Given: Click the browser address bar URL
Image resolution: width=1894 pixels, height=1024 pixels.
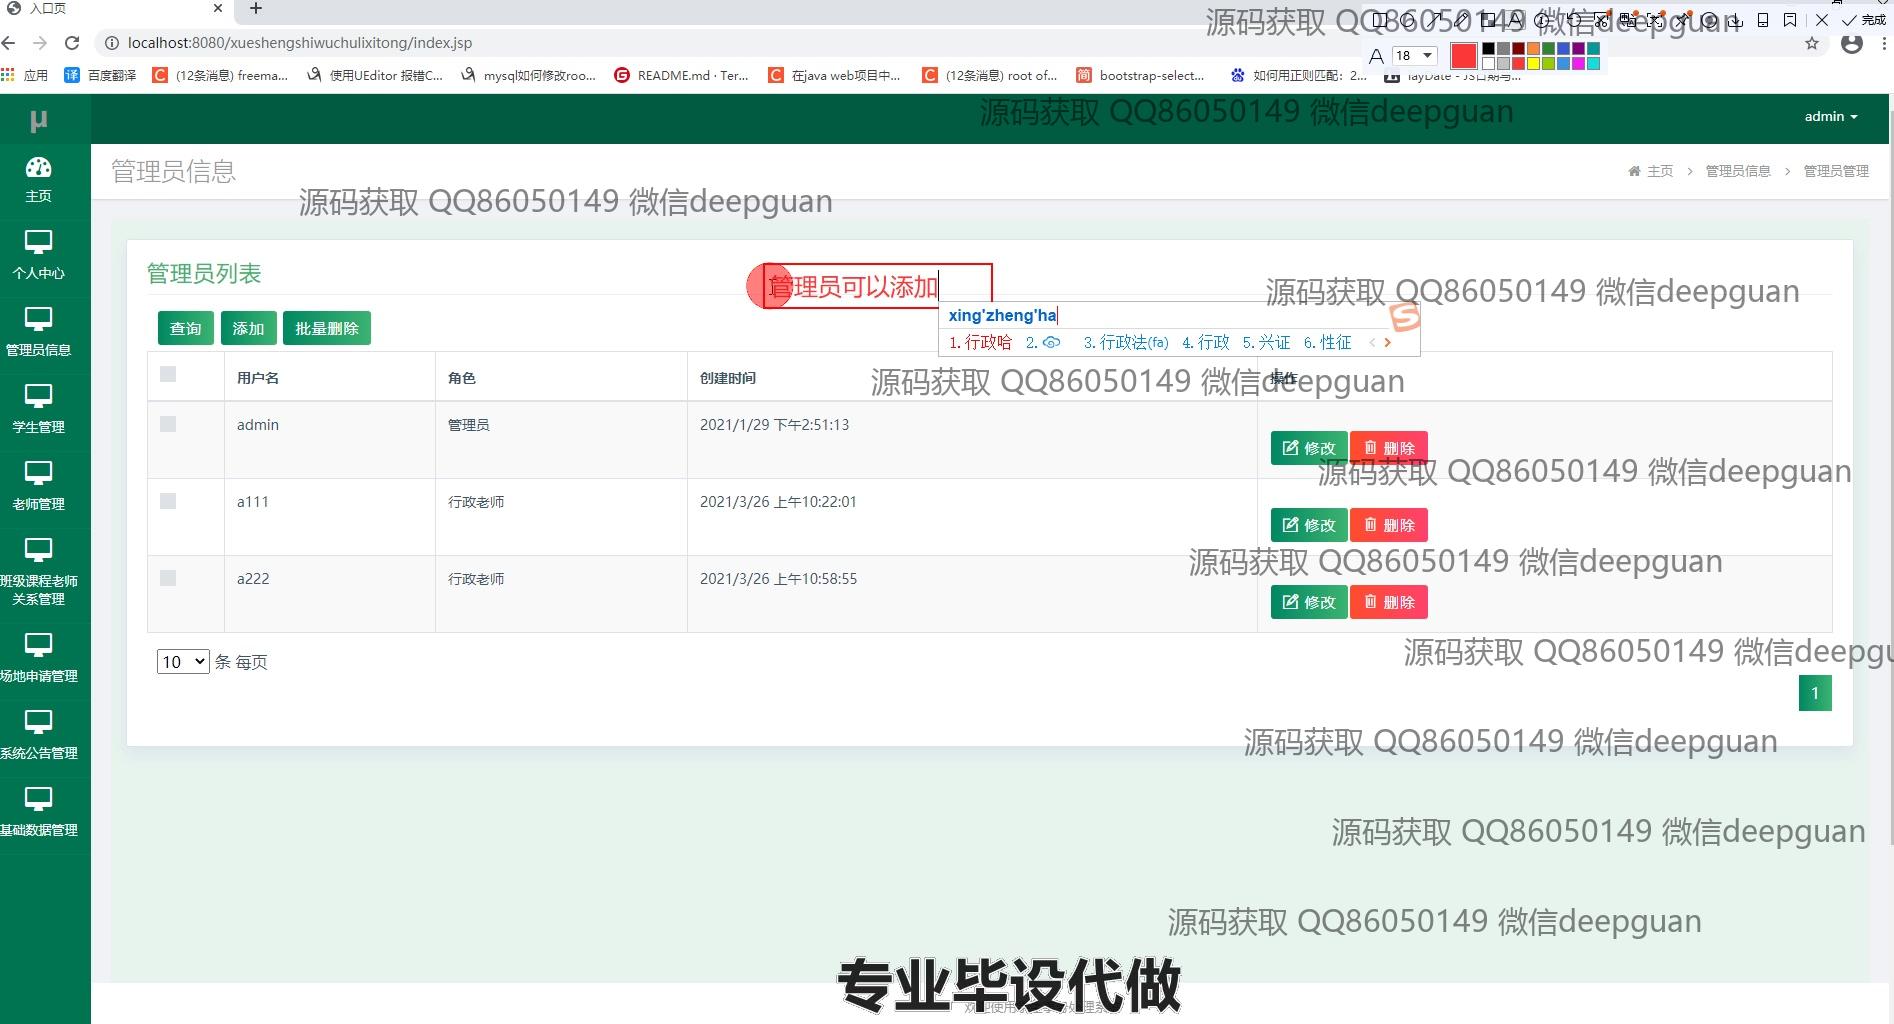Looking at the screenshot, I should point(300,43).
